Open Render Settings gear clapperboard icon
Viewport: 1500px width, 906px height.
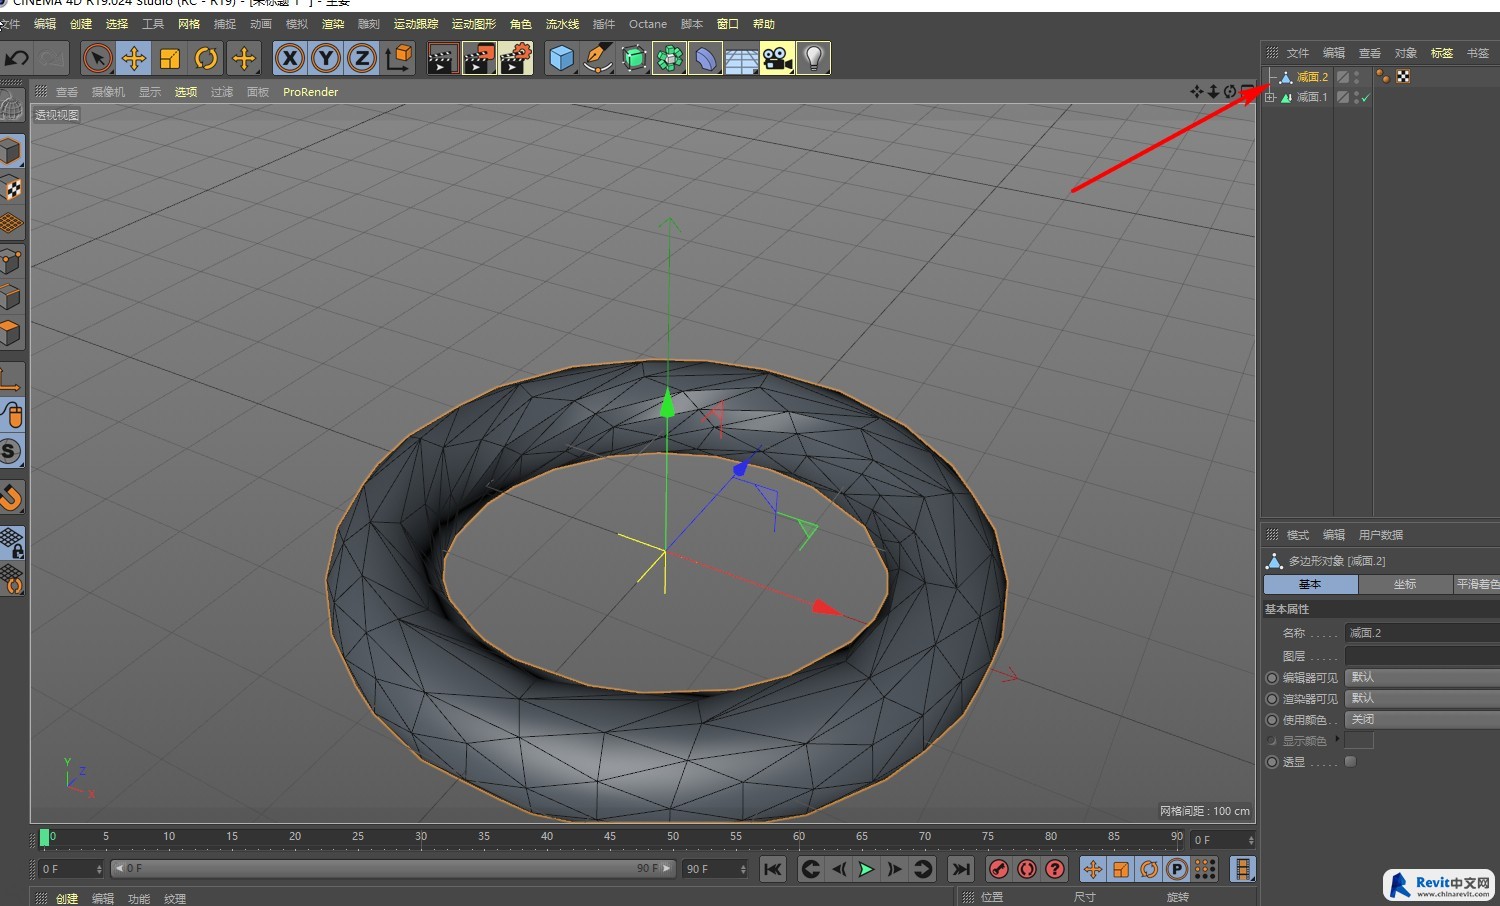[x=516, y=59]
